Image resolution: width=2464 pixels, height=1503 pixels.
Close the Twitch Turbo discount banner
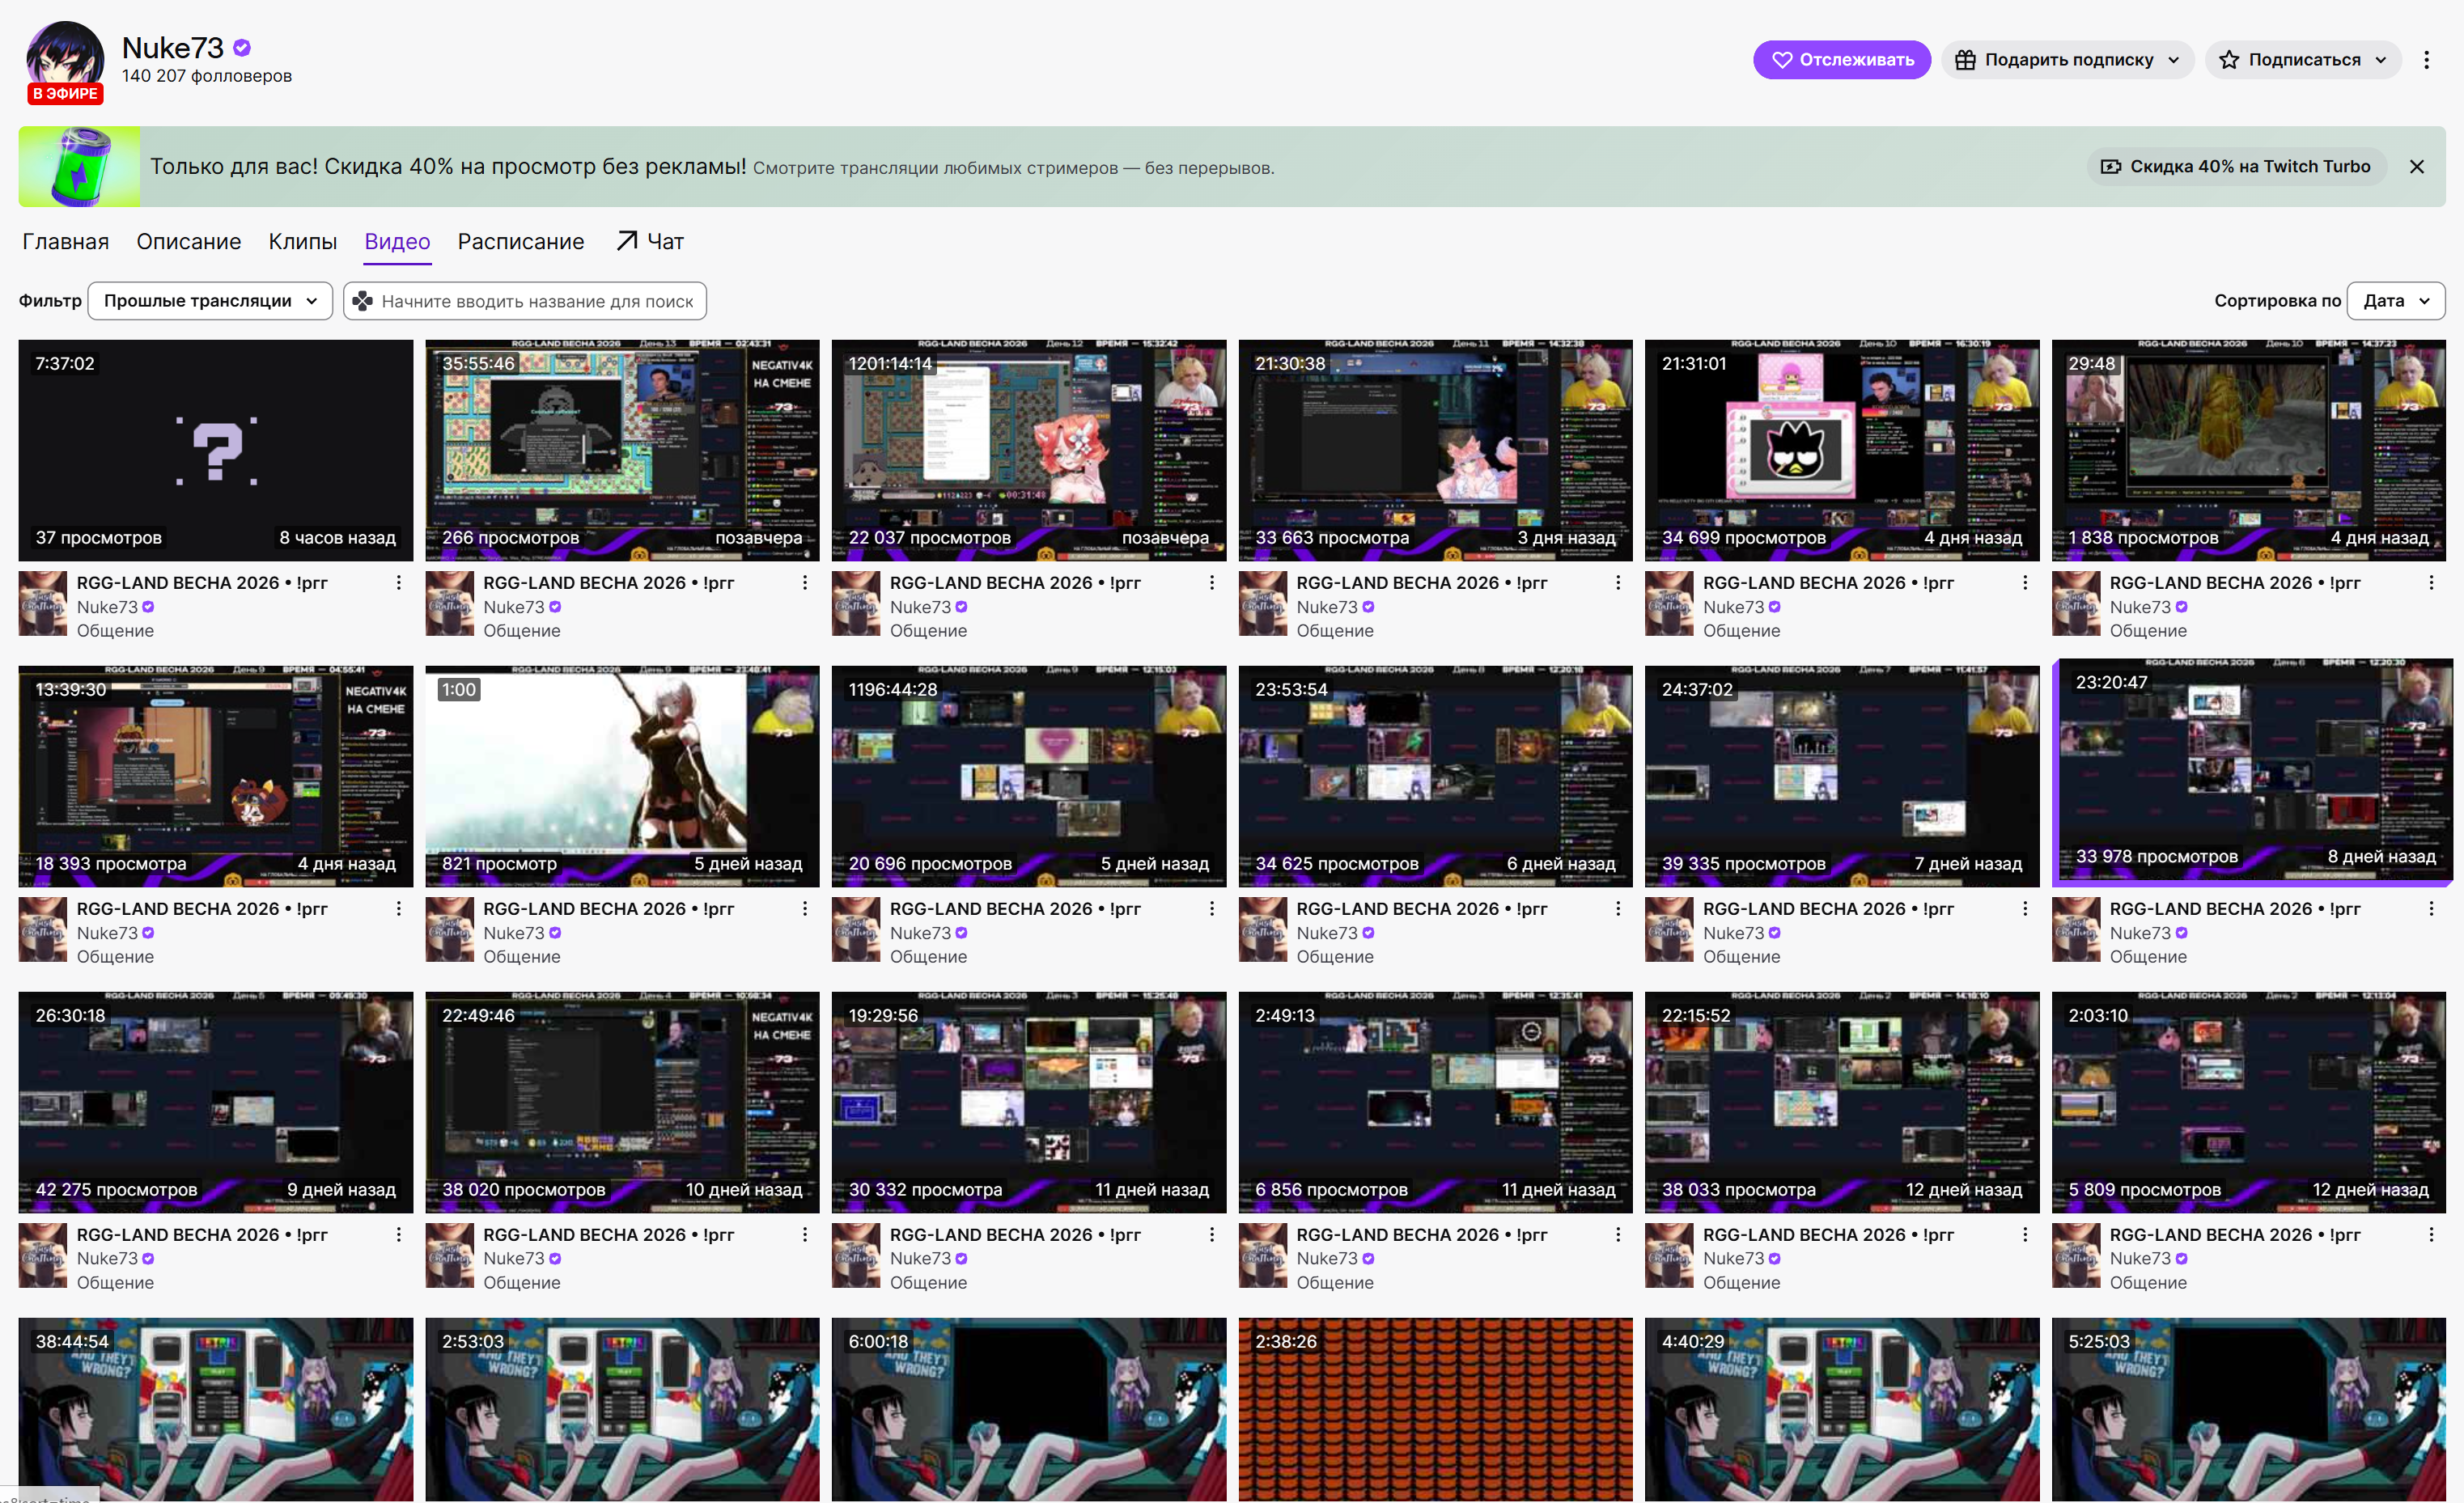tap(2417, 167)
